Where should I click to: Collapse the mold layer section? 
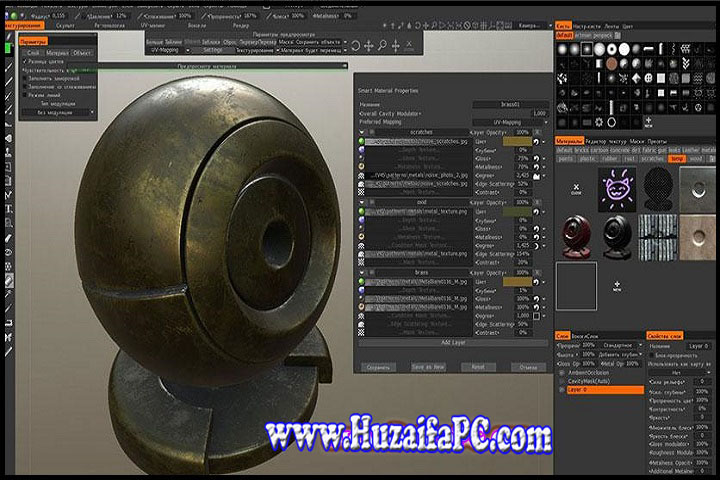(362, 202)
